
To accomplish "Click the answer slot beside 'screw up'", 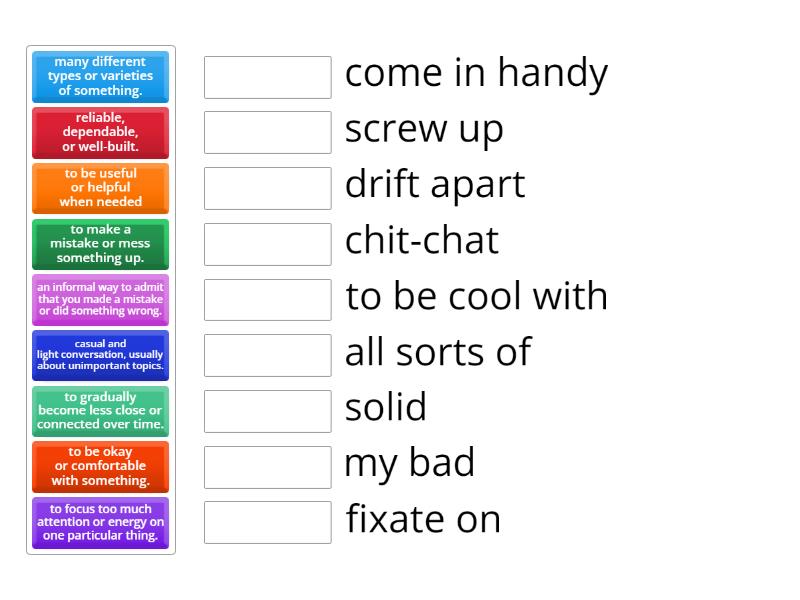I will (x=267, y=129).
